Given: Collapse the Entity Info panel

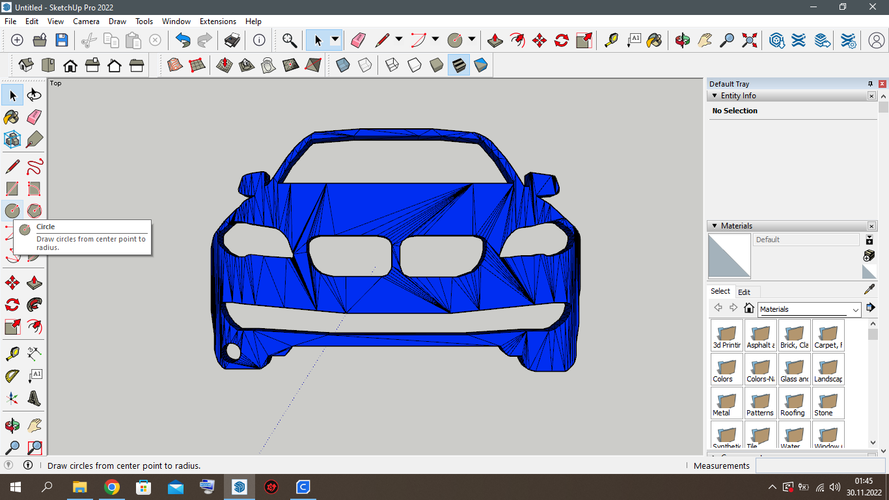Looking at the screenshot, I should (x=713, y=96).
